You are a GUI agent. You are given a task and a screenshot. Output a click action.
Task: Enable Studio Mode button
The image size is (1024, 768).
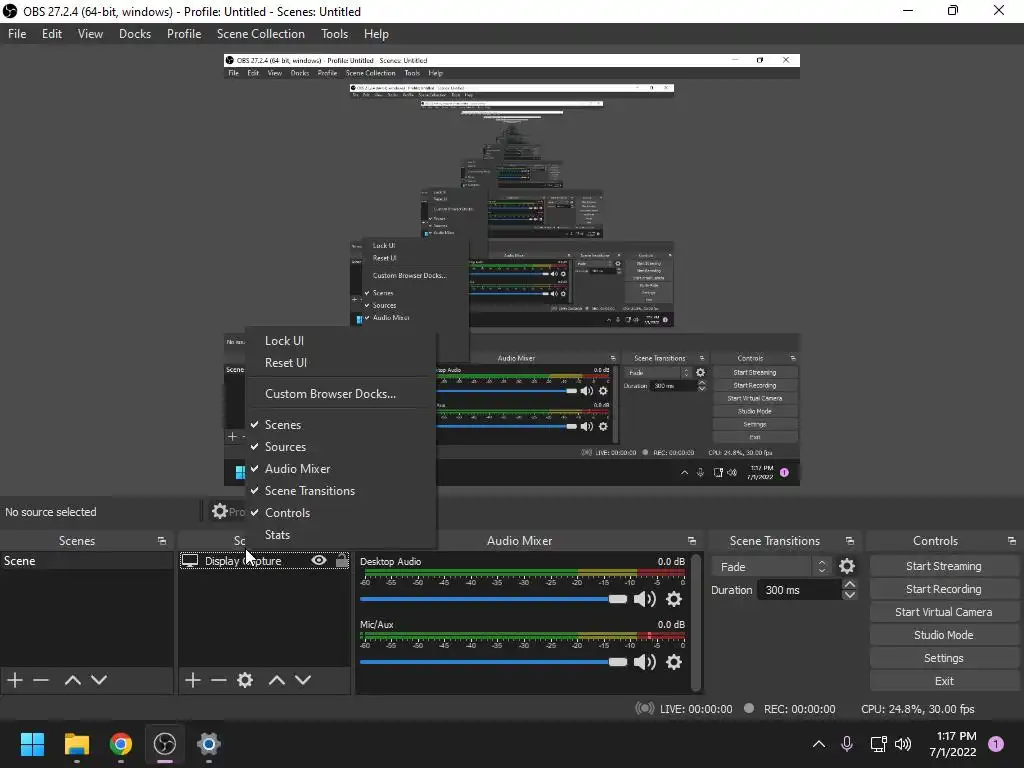944,635
